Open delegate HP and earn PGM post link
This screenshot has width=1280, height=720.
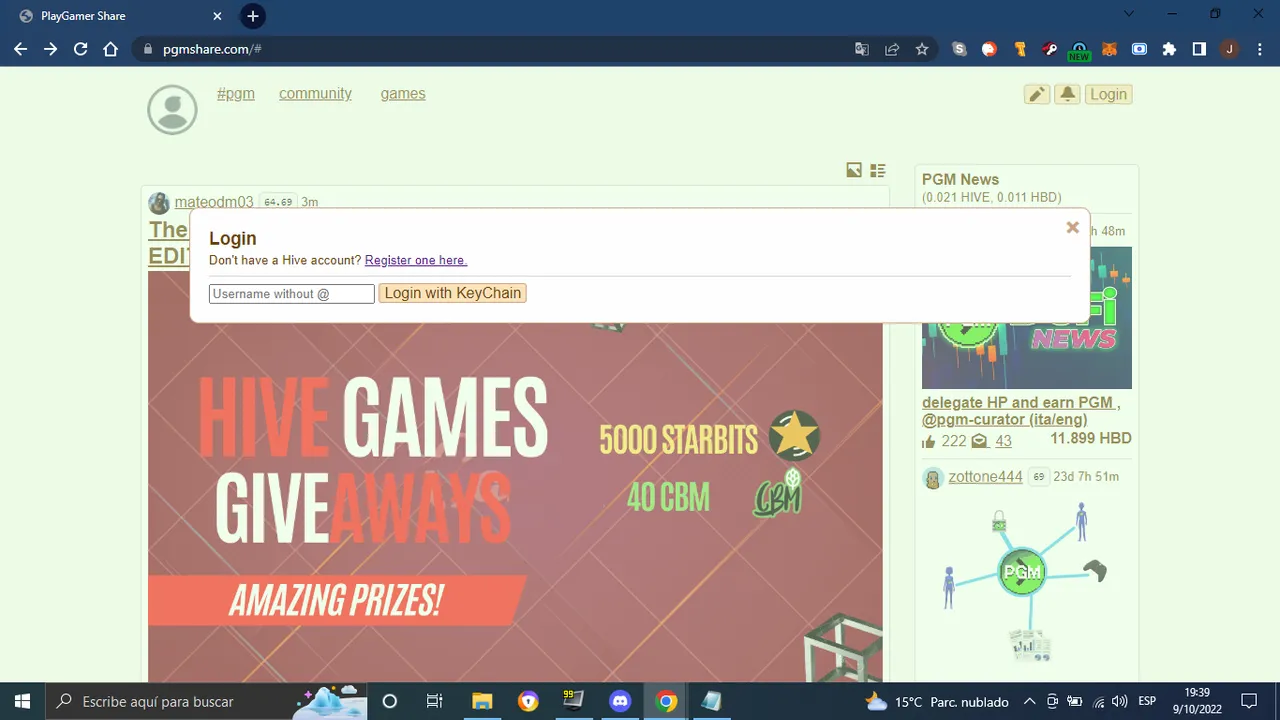[1021, 411]
